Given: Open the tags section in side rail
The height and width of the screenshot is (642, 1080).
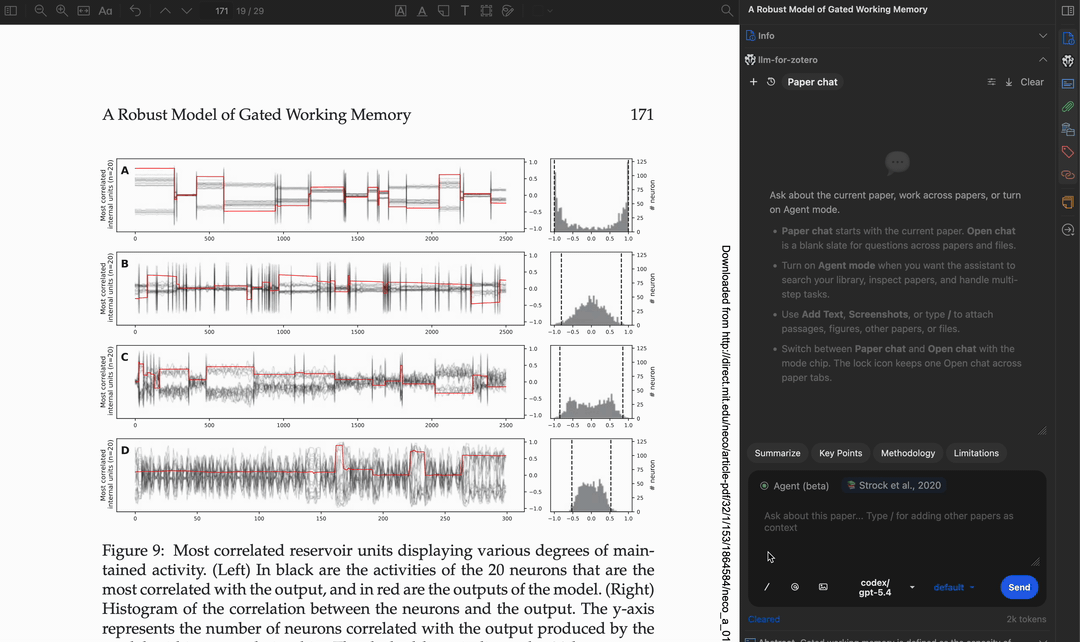Looking at the screenshot, I should 1067,152.
